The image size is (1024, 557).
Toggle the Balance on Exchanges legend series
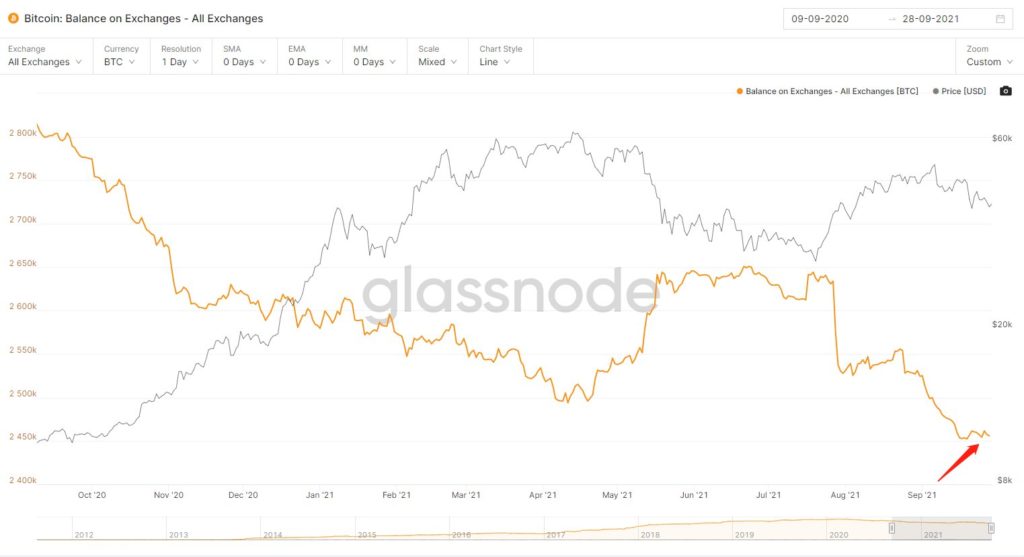826,91
